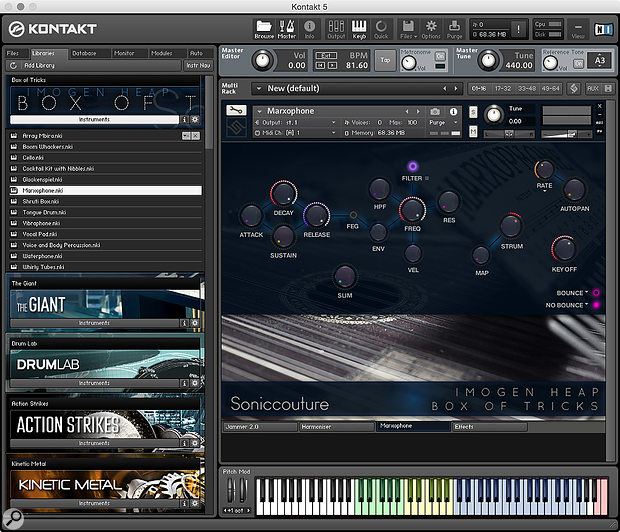Switch to the Database tab
The image size is (620, 532).
click(x=84, y=53)
